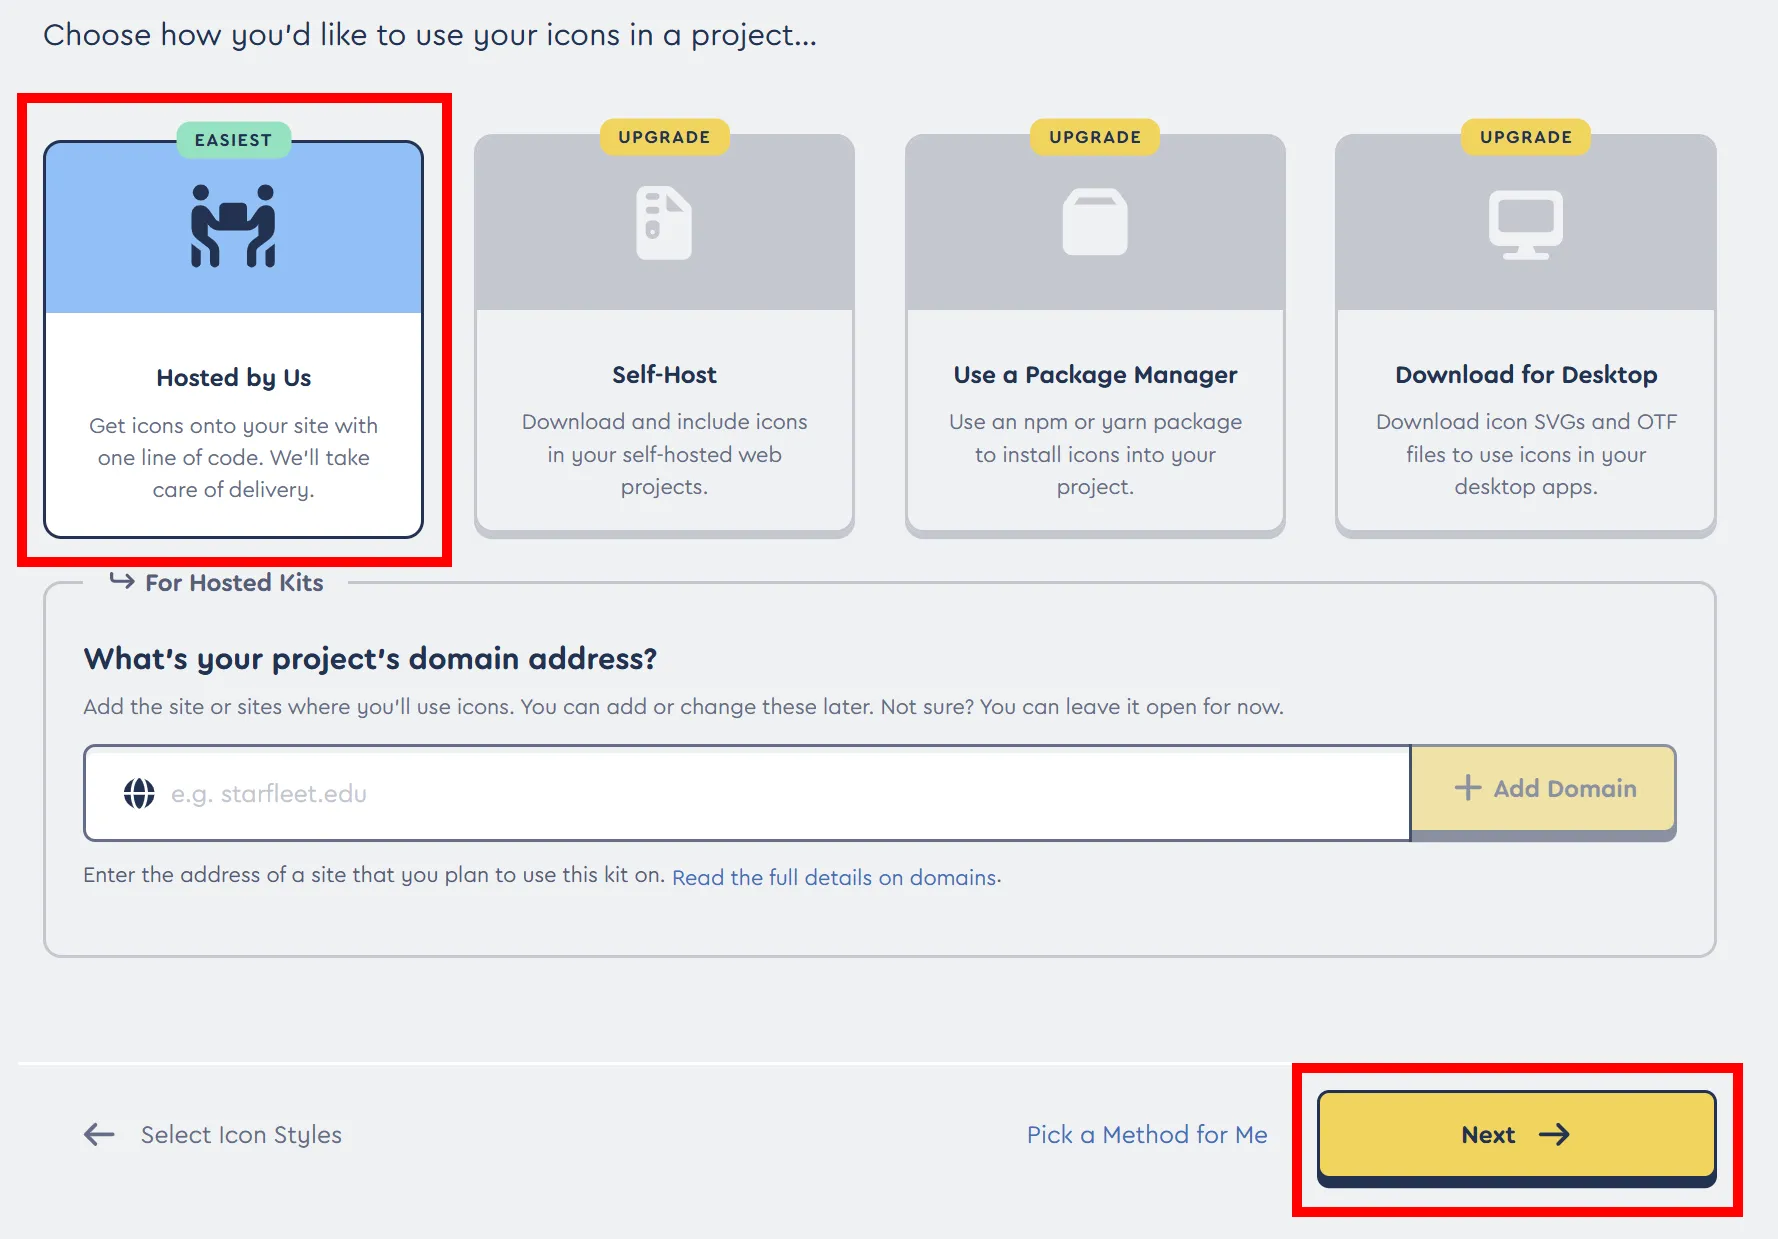Click UPGRADE badge above Self-Host
The image size is (1778, 1239).
pyautogui.click(x=664, y=137)
